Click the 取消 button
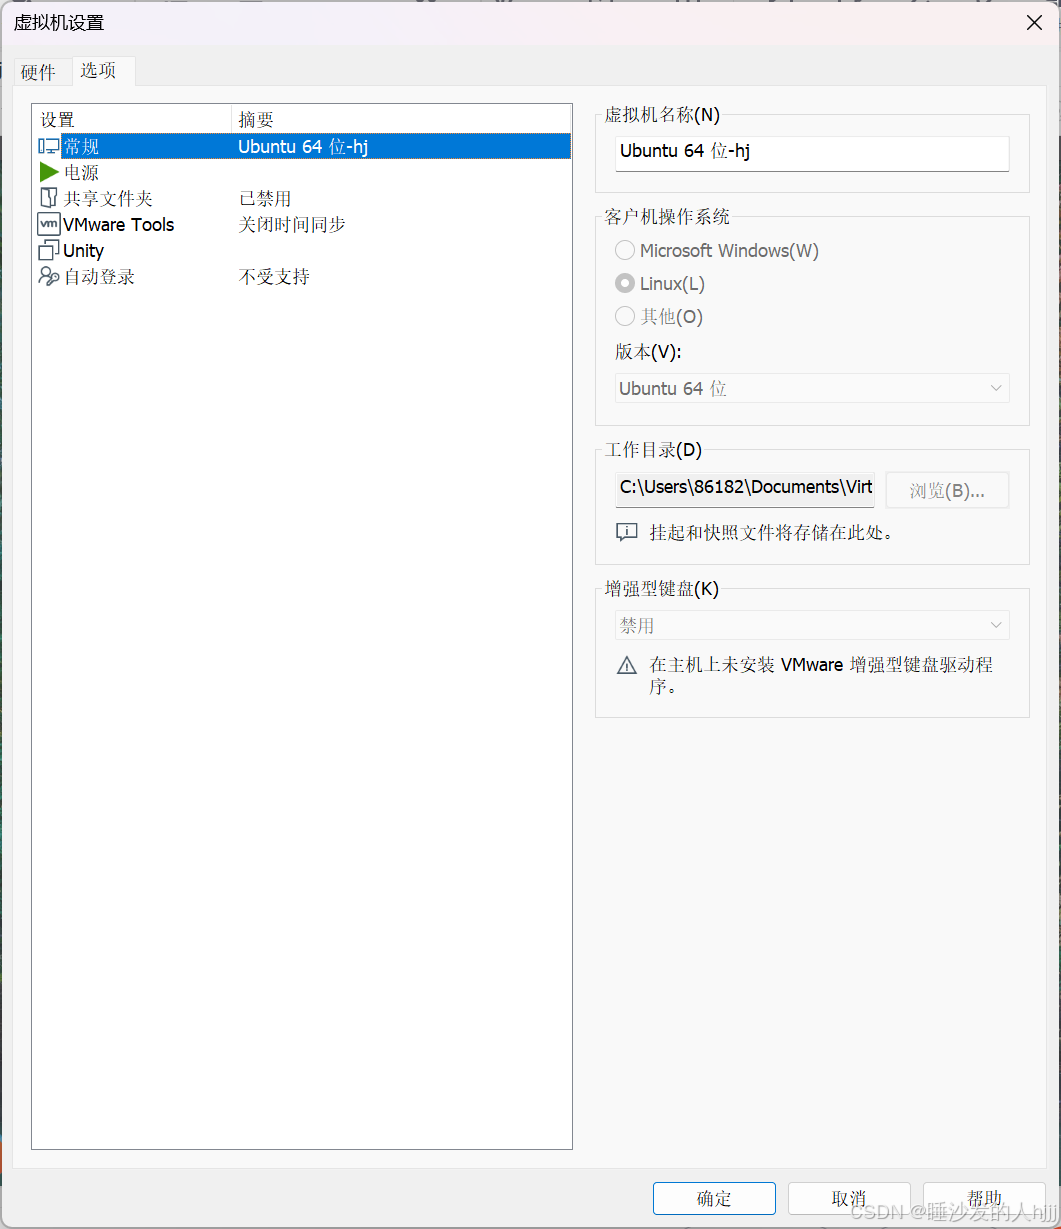This screenshot has width=1061, height=1229. pos(849,1198)
